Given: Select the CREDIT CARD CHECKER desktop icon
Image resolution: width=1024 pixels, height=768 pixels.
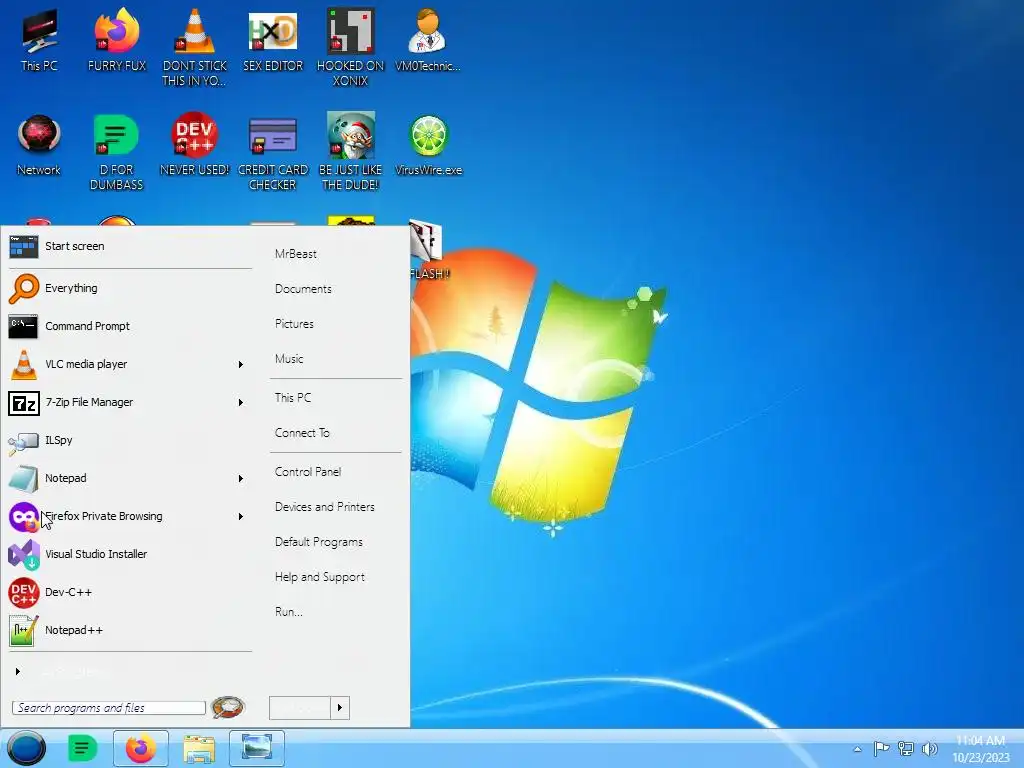Looking at the screenshot, I should [273, 152].
